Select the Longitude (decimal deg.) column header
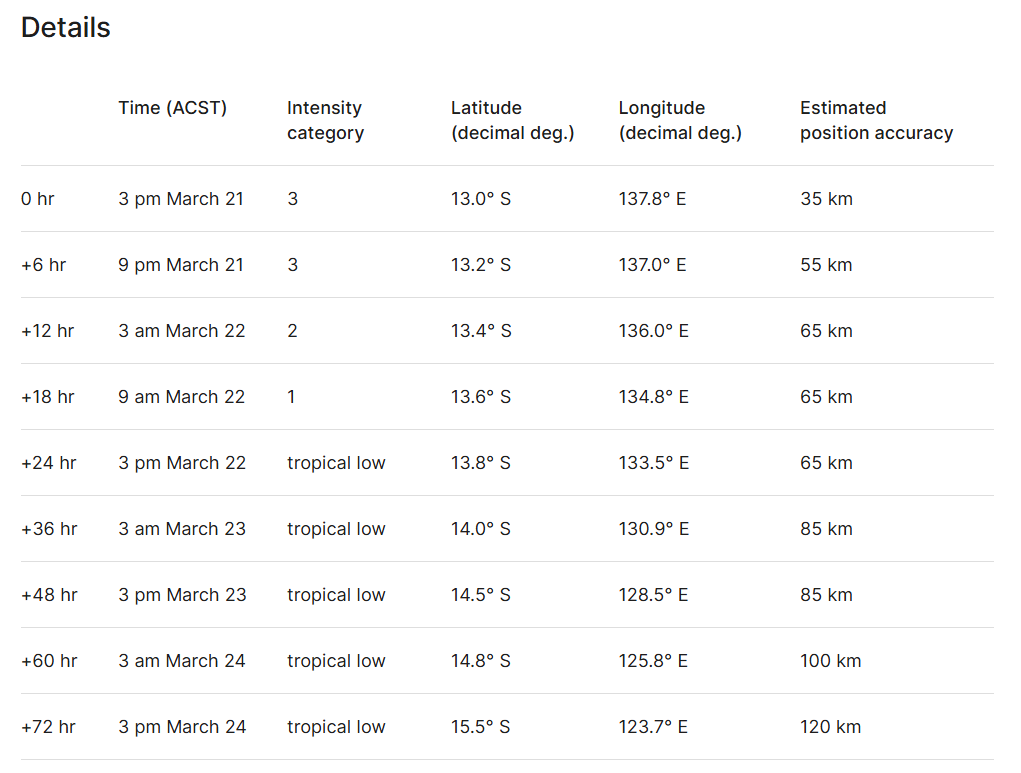This screenshot has width=1021, height=773. click(680, 120)
